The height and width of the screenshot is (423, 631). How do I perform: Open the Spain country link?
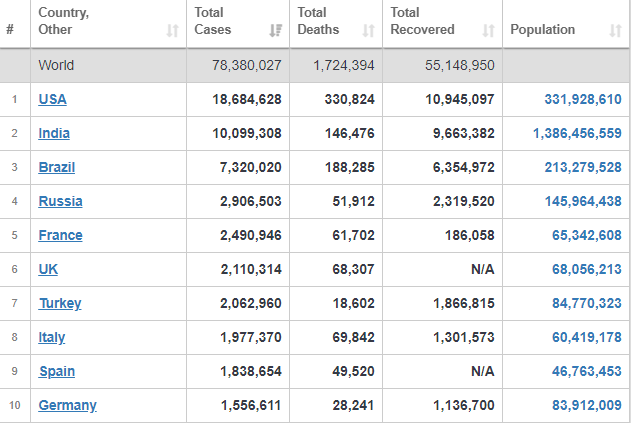pos(57,371)
